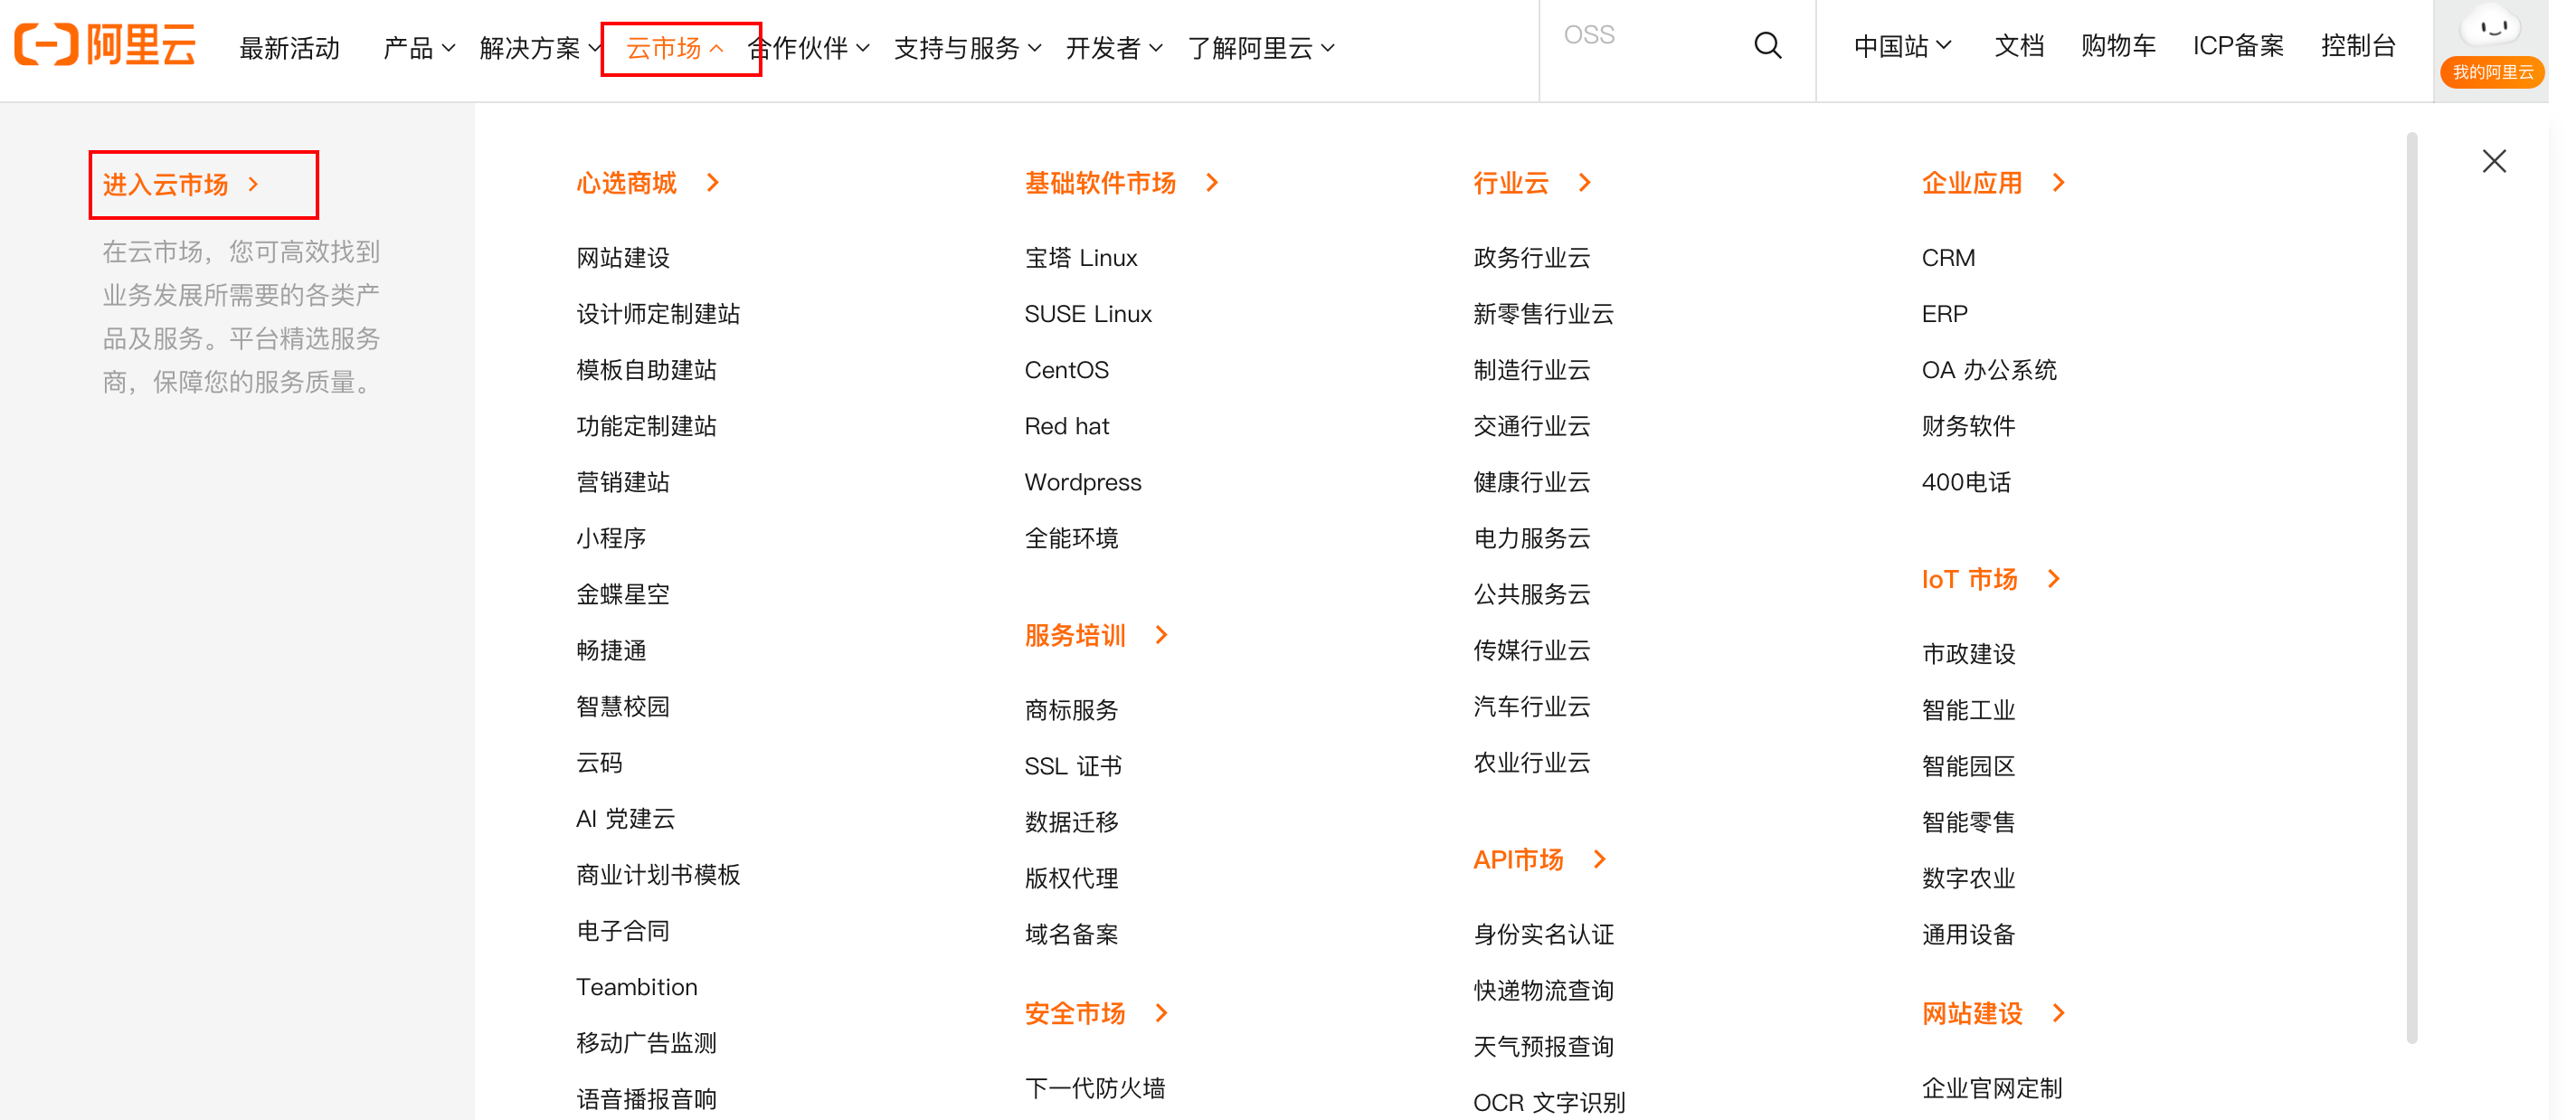Viewport: 2576px width, 1120px height.
Task: Select 天气预报查询
Action: coord(1543,1046)
